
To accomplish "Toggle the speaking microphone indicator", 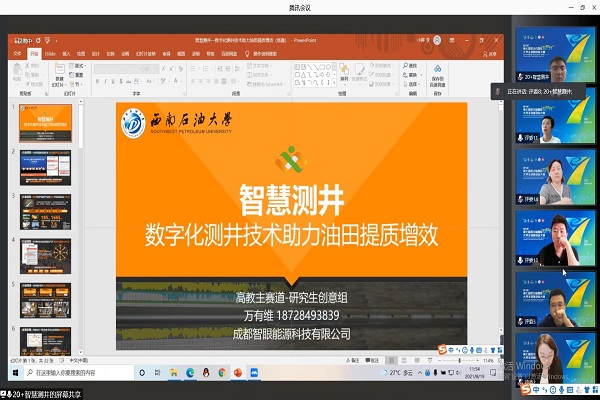I will [498, 91].
